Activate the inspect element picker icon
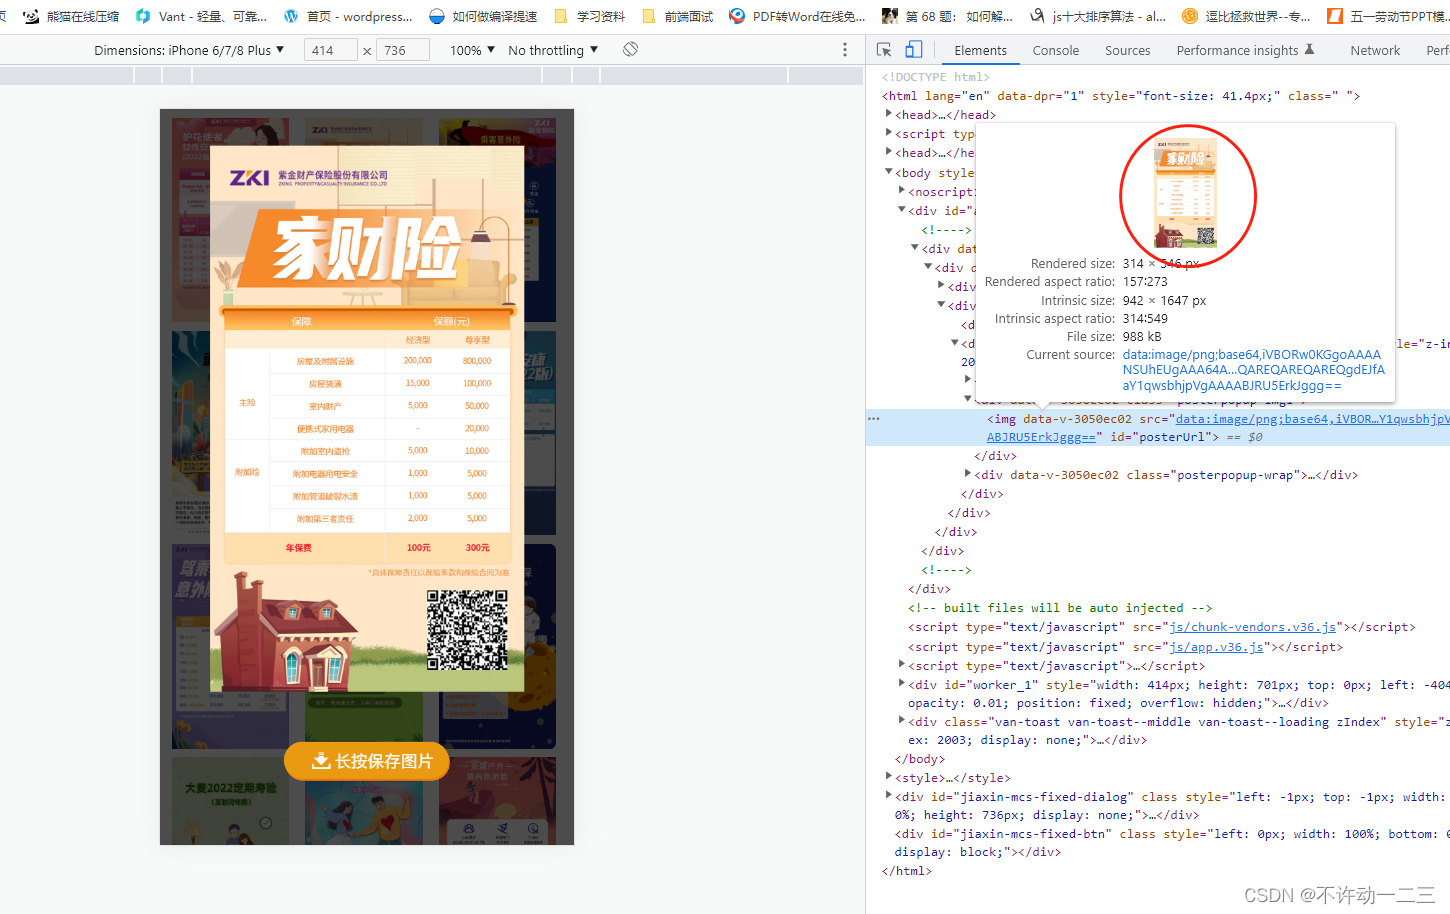Image resolution: width=1450 pixels, height=914 pixels. (x=884, y=50)
